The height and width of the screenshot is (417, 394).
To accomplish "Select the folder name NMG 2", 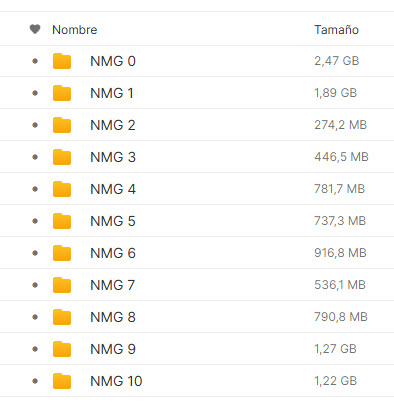I will click(113, 125).
